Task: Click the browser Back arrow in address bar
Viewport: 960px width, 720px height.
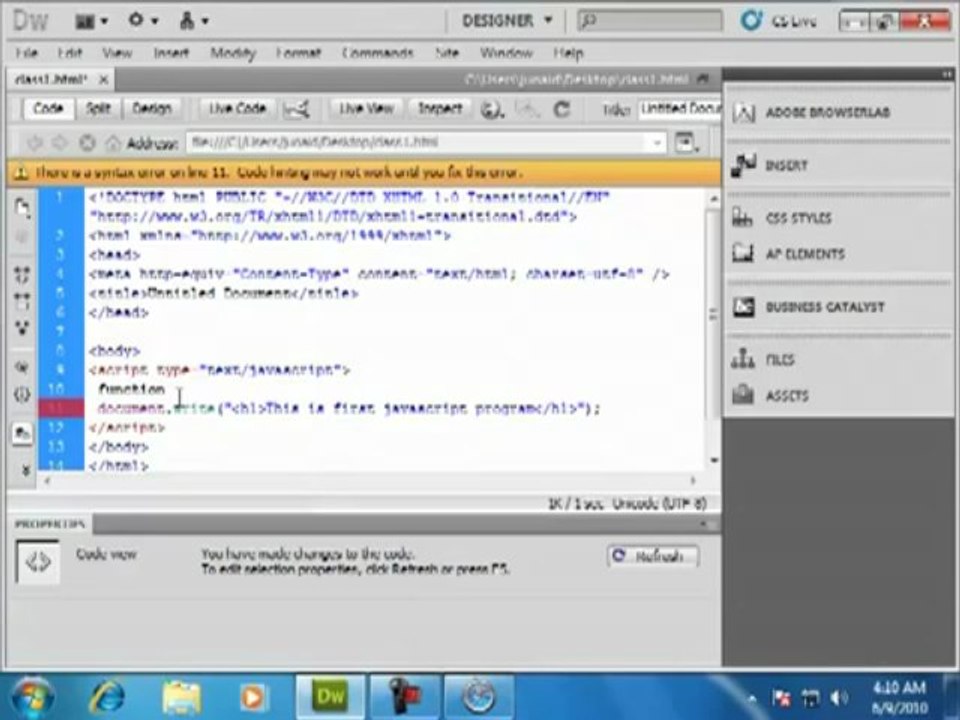Action: (x=34, y=143)
